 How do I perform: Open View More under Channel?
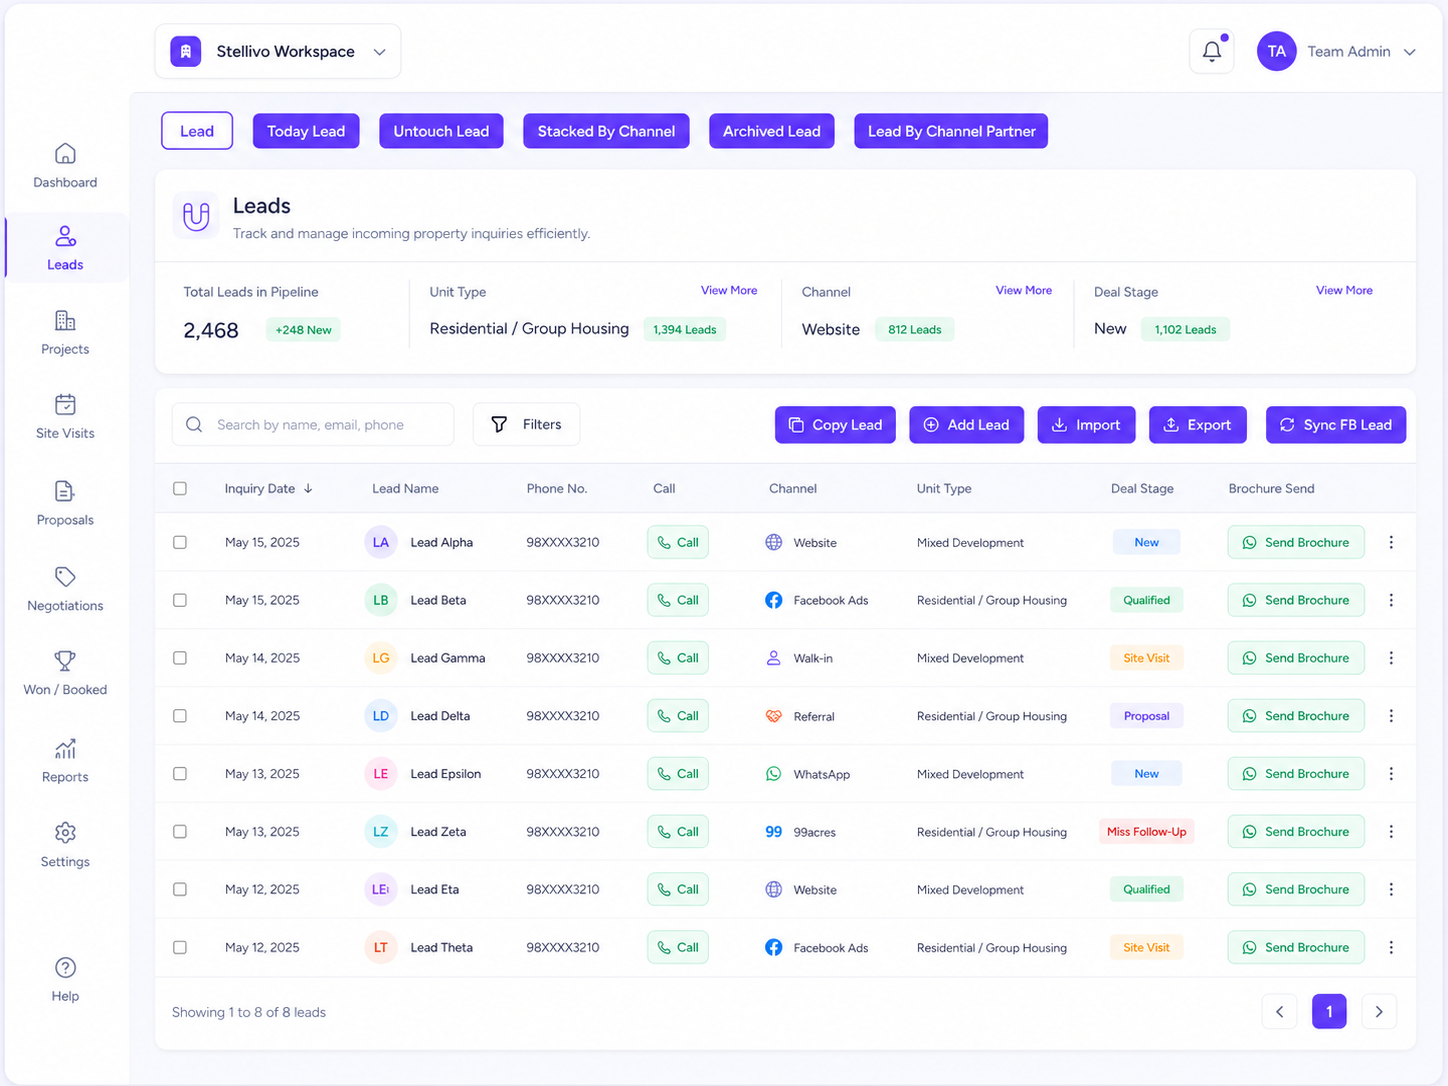pos(1024,290)
